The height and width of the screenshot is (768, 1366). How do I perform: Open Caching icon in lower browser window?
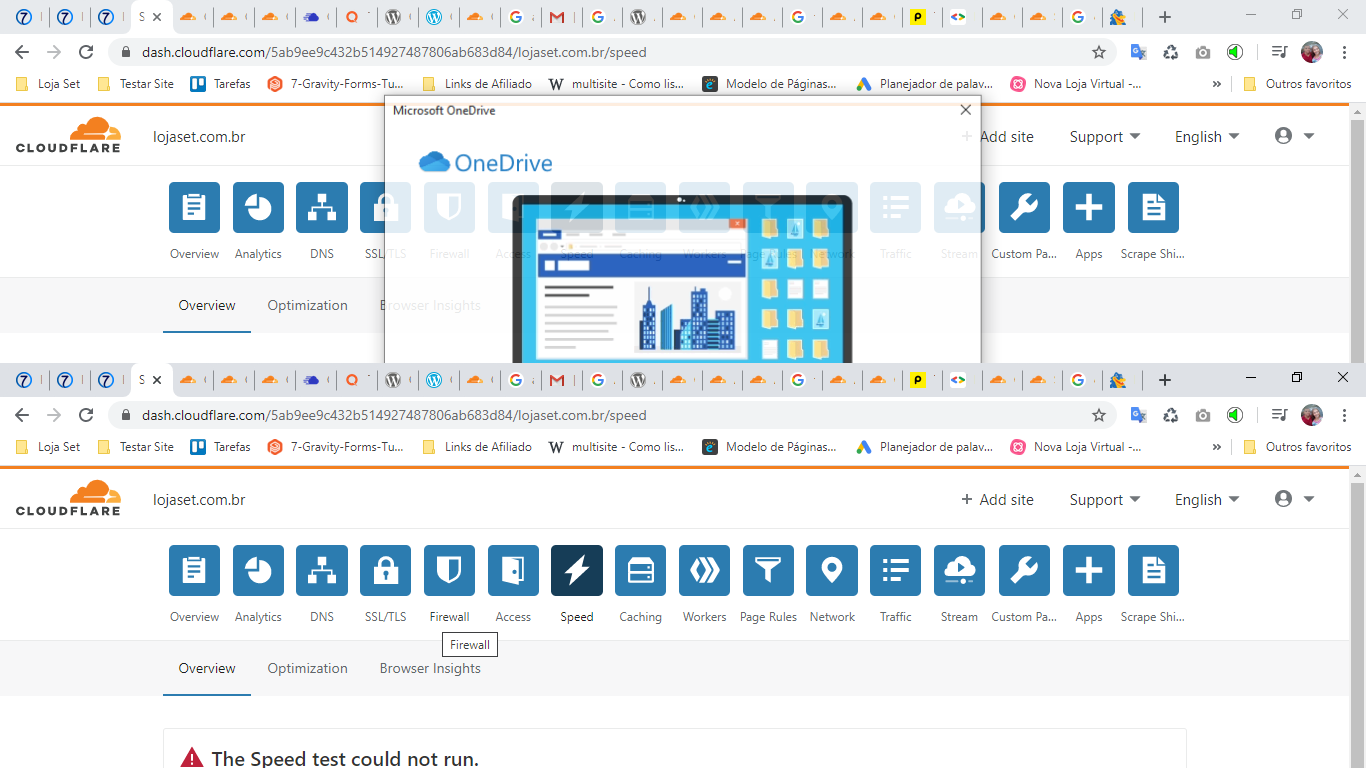coord(640,571)
